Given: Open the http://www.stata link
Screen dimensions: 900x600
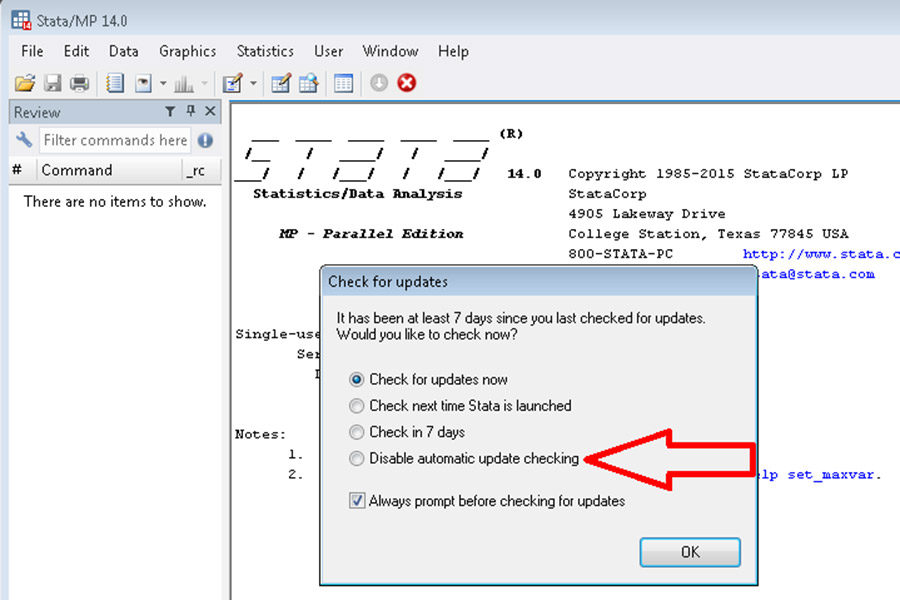Looking at the screenshot, I should coord(821,254).
